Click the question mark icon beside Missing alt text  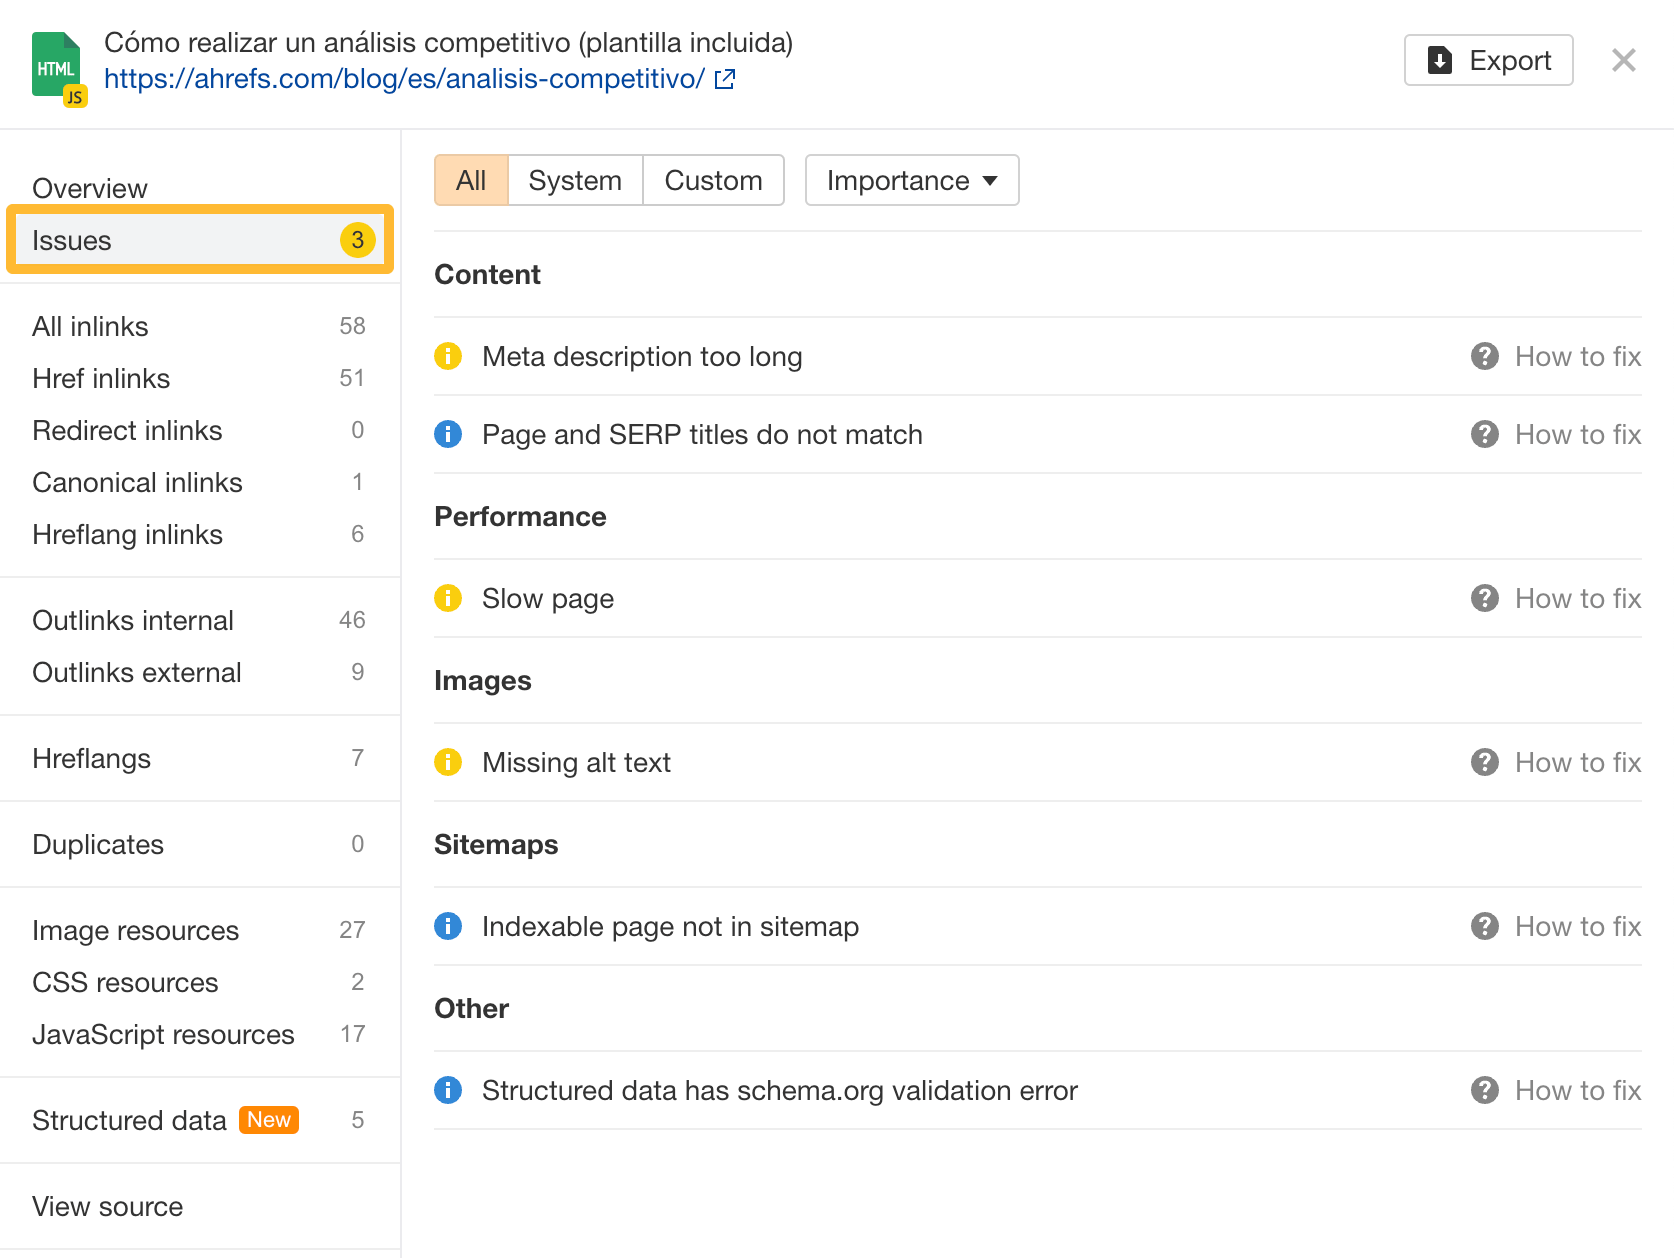coord(1484,761)
